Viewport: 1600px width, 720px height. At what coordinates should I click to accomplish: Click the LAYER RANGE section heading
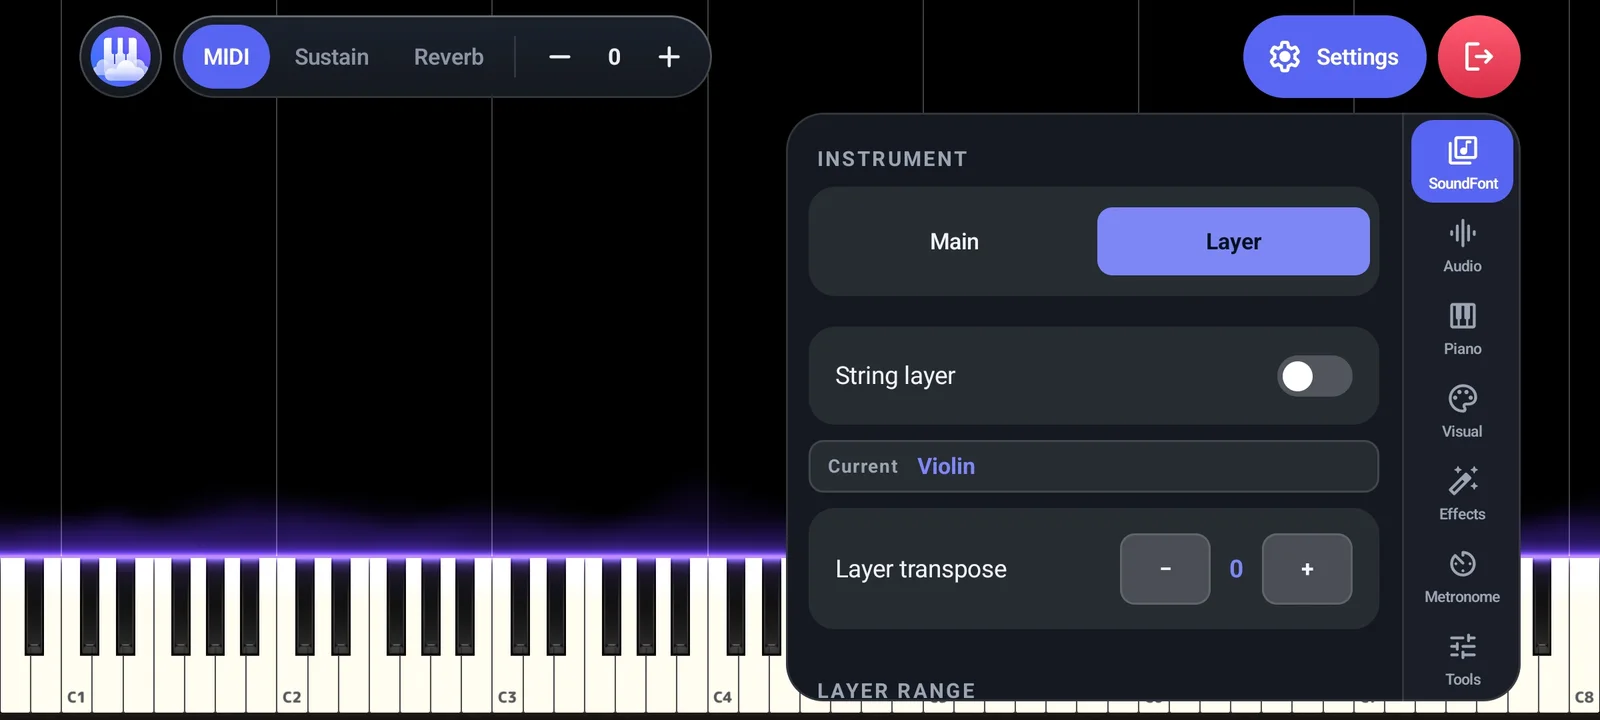[896, 691]
